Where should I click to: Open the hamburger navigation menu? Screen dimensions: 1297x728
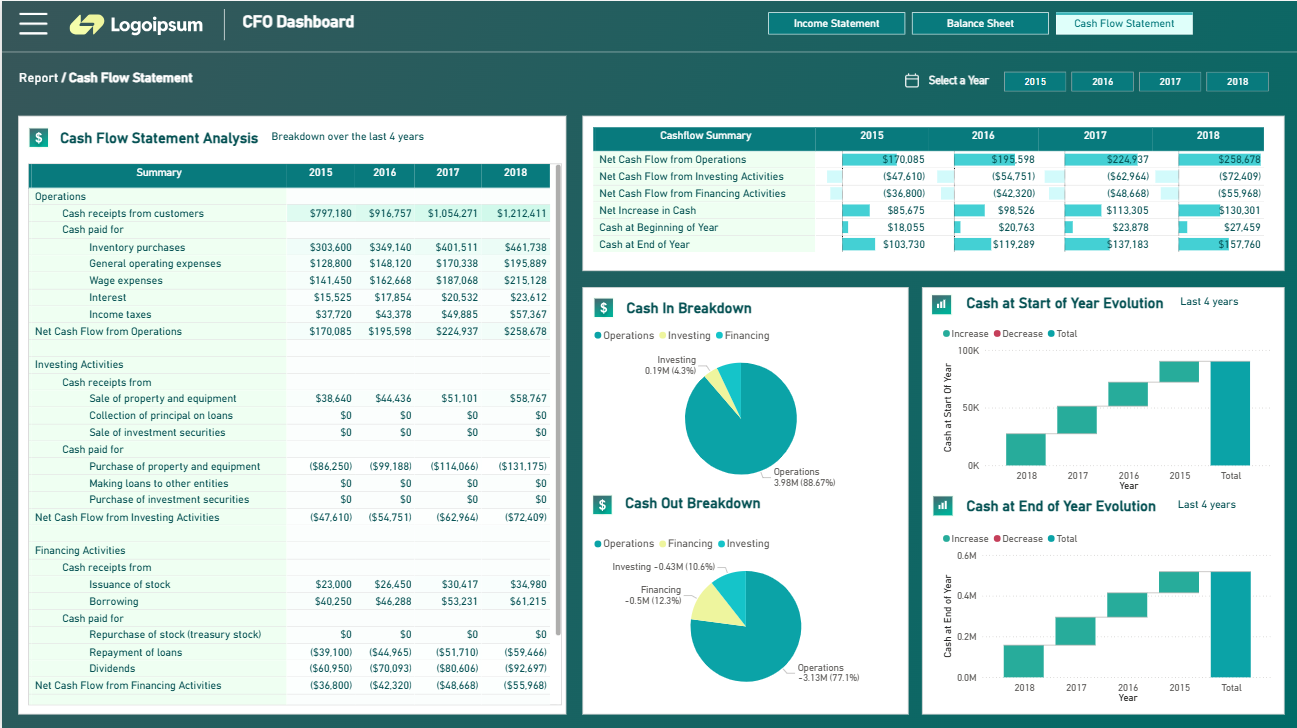point(33,24)
